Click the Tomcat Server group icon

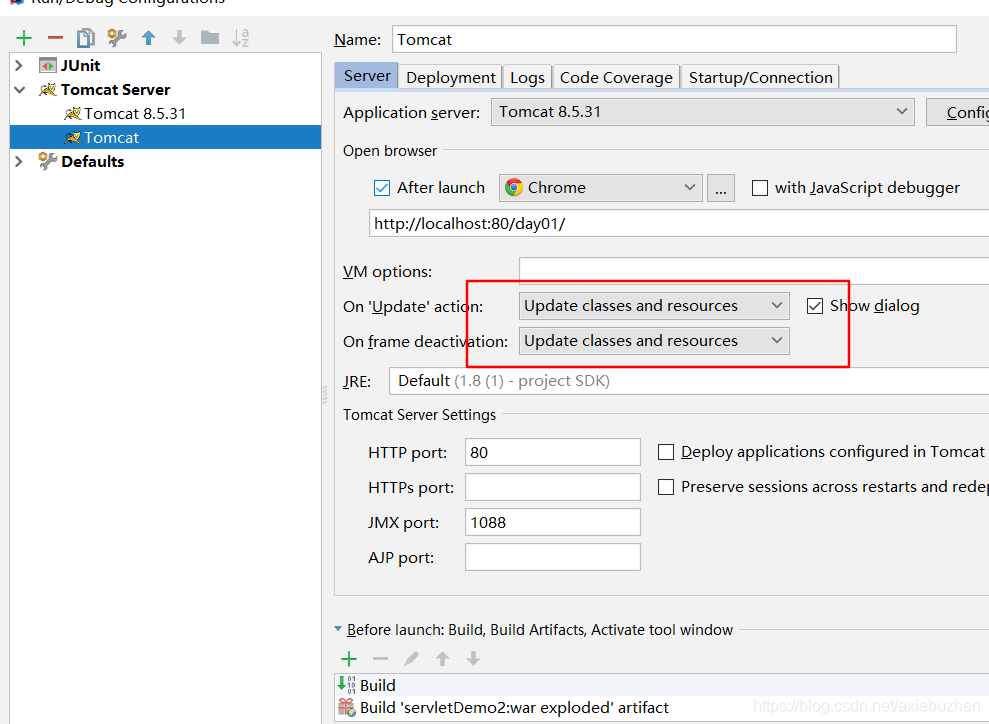point(47,90)
